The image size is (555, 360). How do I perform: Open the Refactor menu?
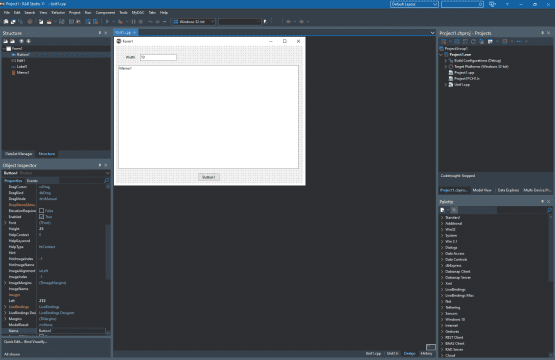(x=58, y=12)
